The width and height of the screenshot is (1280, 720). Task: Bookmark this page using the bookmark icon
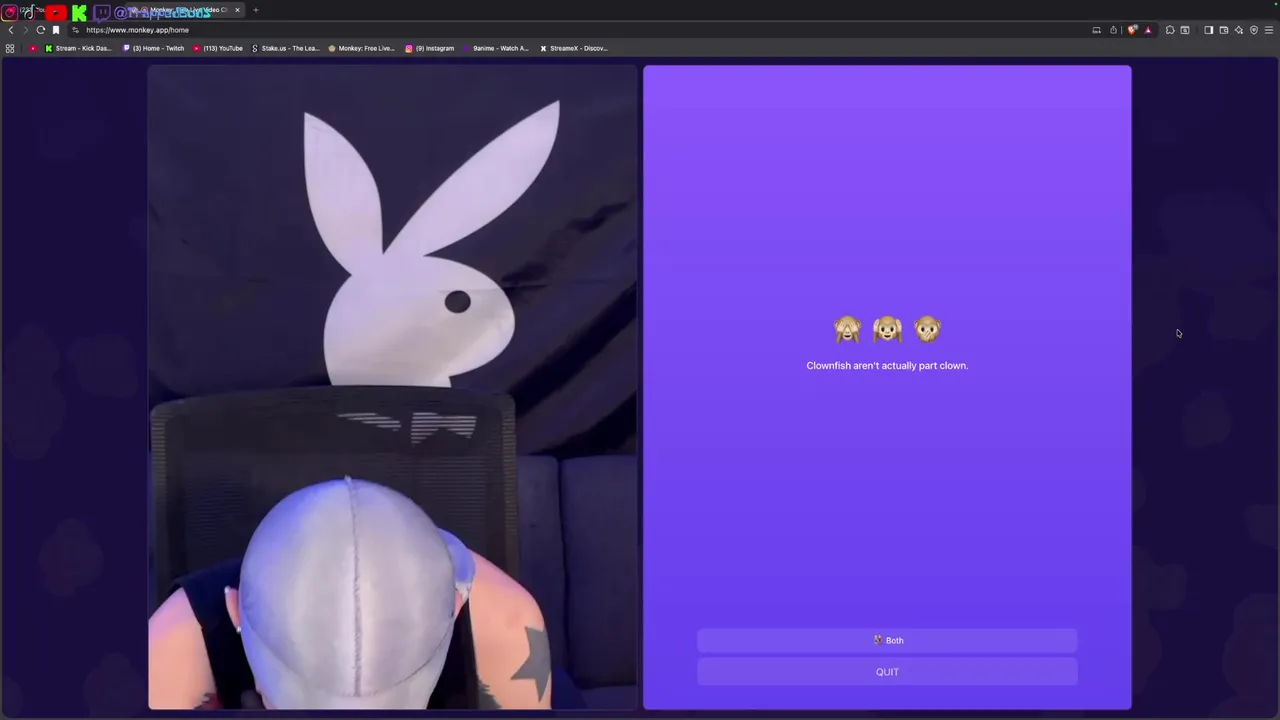click(56, 30)
